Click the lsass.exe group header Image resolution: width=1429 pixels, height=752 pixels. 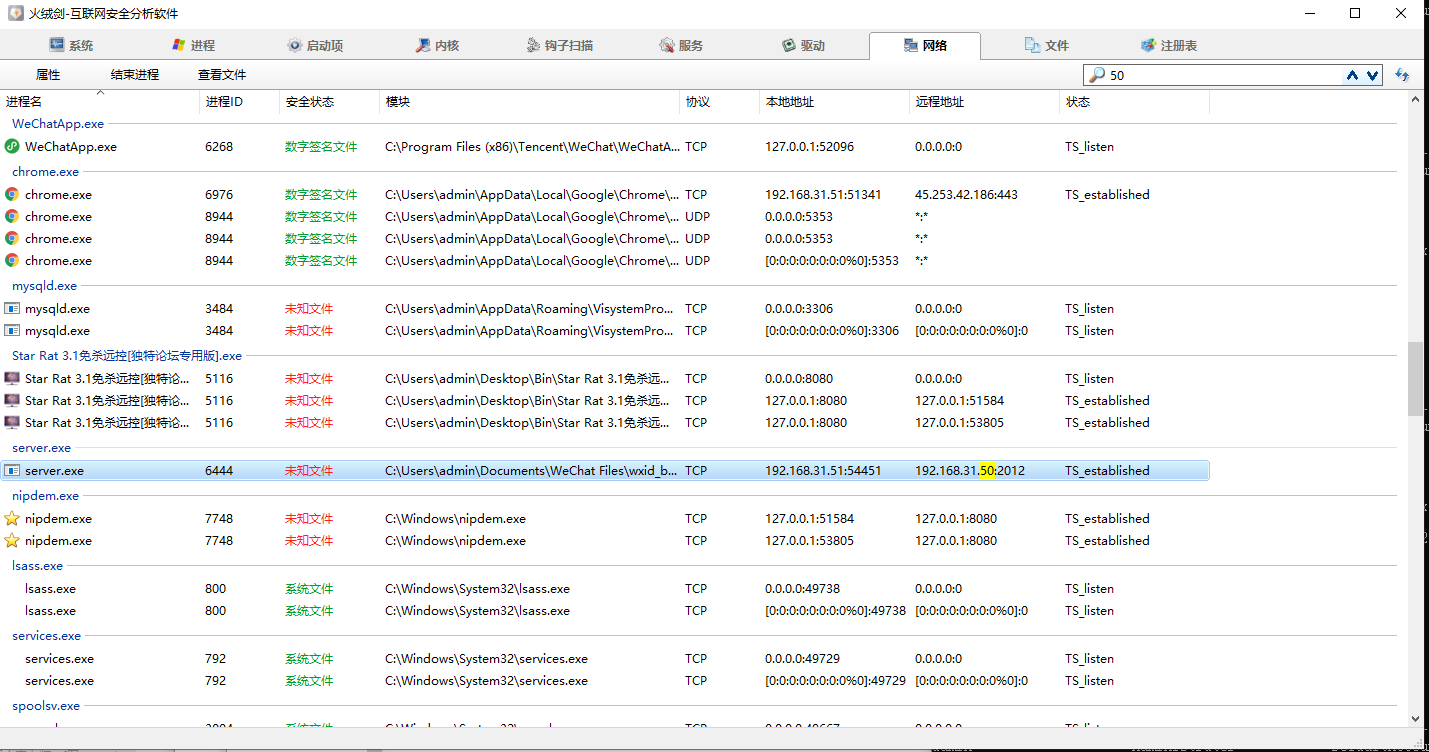38,566
